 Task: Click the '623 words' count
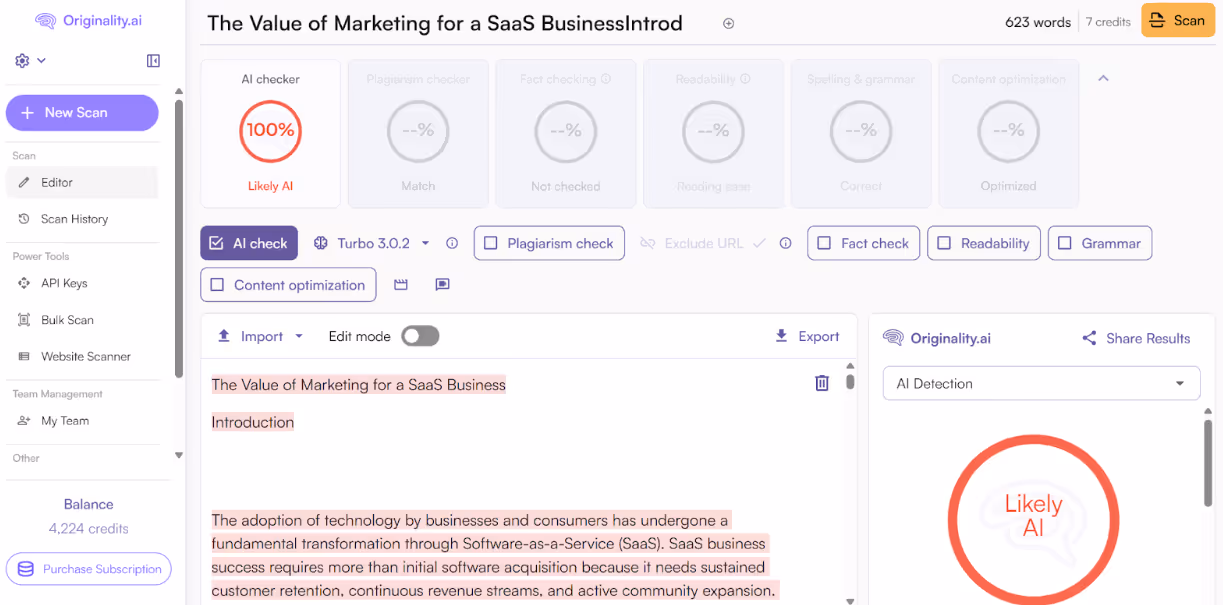point(1038,22)
